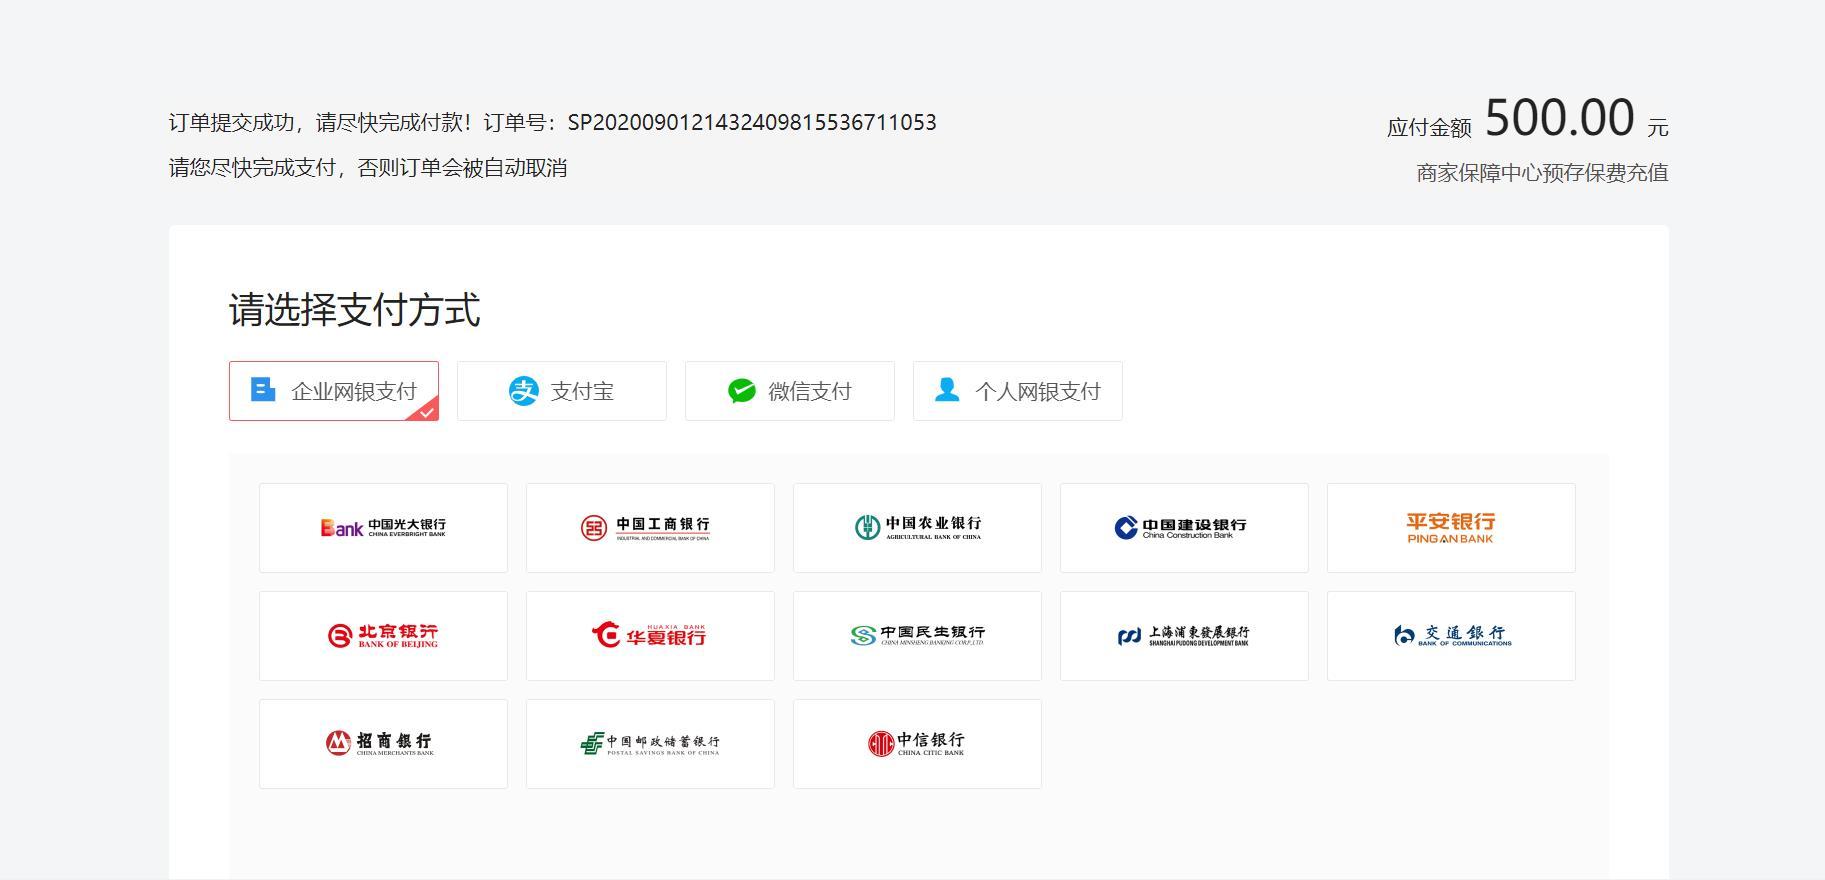The width and height of the screenshot is (1825, 880).
Task: Choose 中国邮政储蓄银行 Postal Savings Bank
Action: coord(650,744)
